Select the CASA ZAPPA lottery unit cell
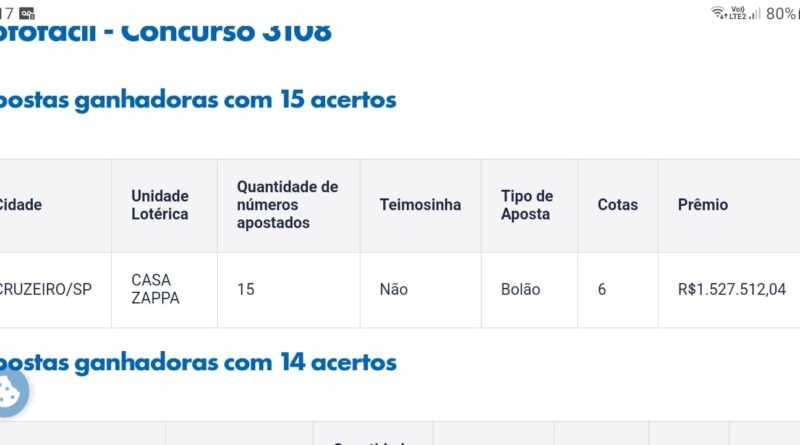Screen dimensions: 800x445 pos(155,289)
